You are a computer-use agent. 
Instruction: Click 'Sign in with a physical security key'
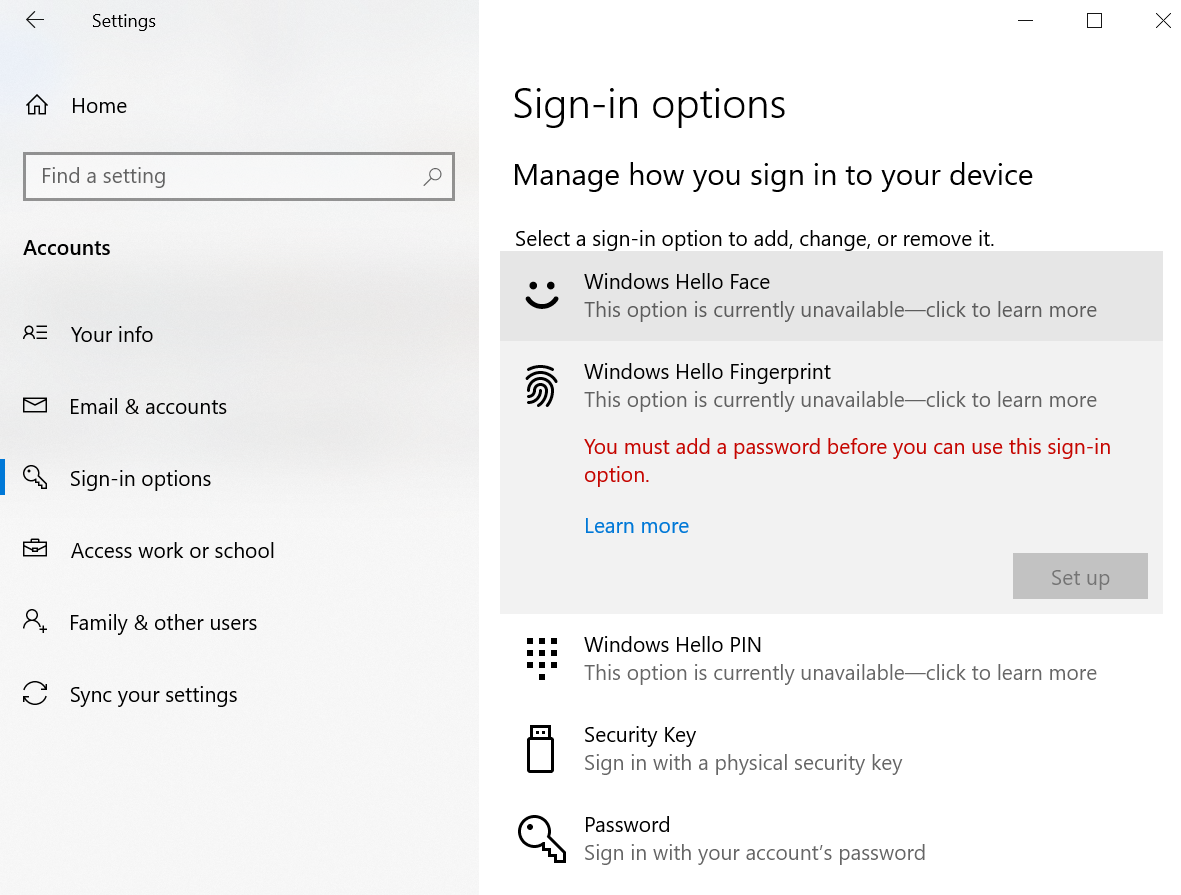point(743,763)
